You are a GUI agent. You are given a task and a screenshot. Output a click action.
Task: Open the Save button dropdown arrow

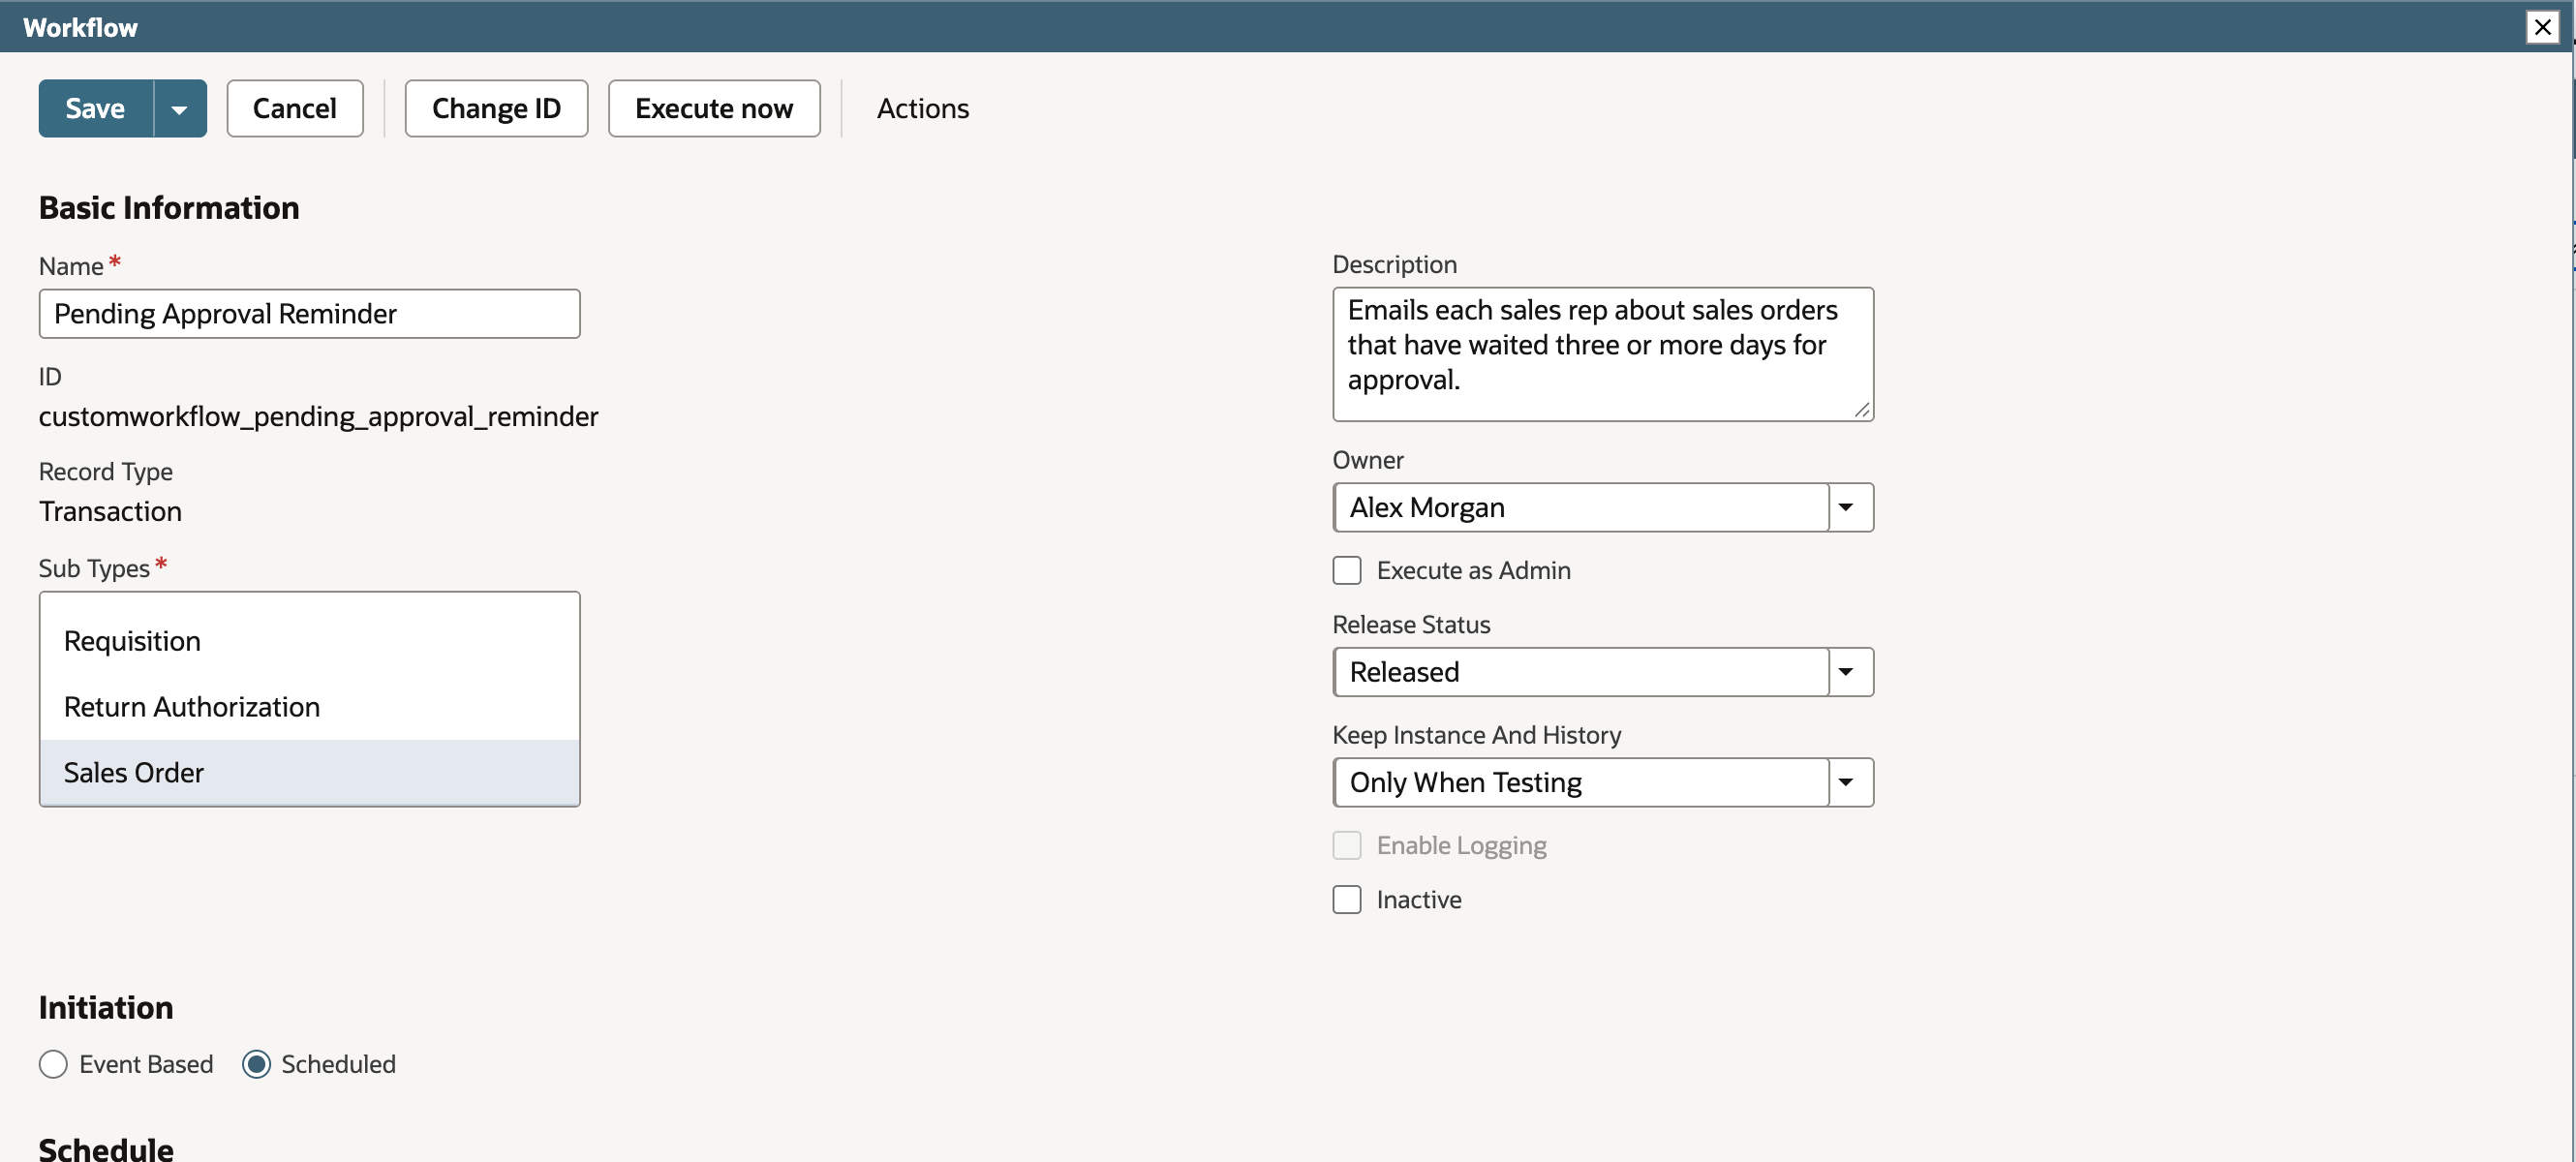180,108
